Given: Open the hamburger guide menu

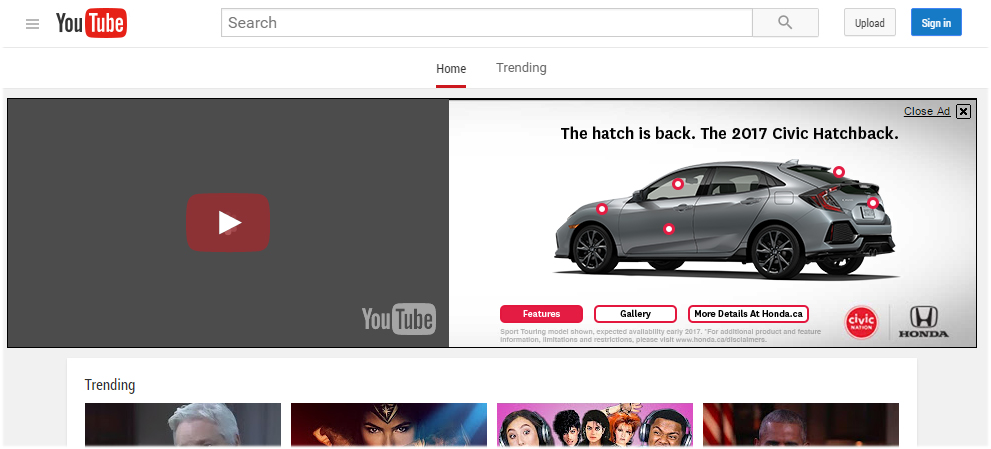Looking at the screenshot, I should pos(32,24).
